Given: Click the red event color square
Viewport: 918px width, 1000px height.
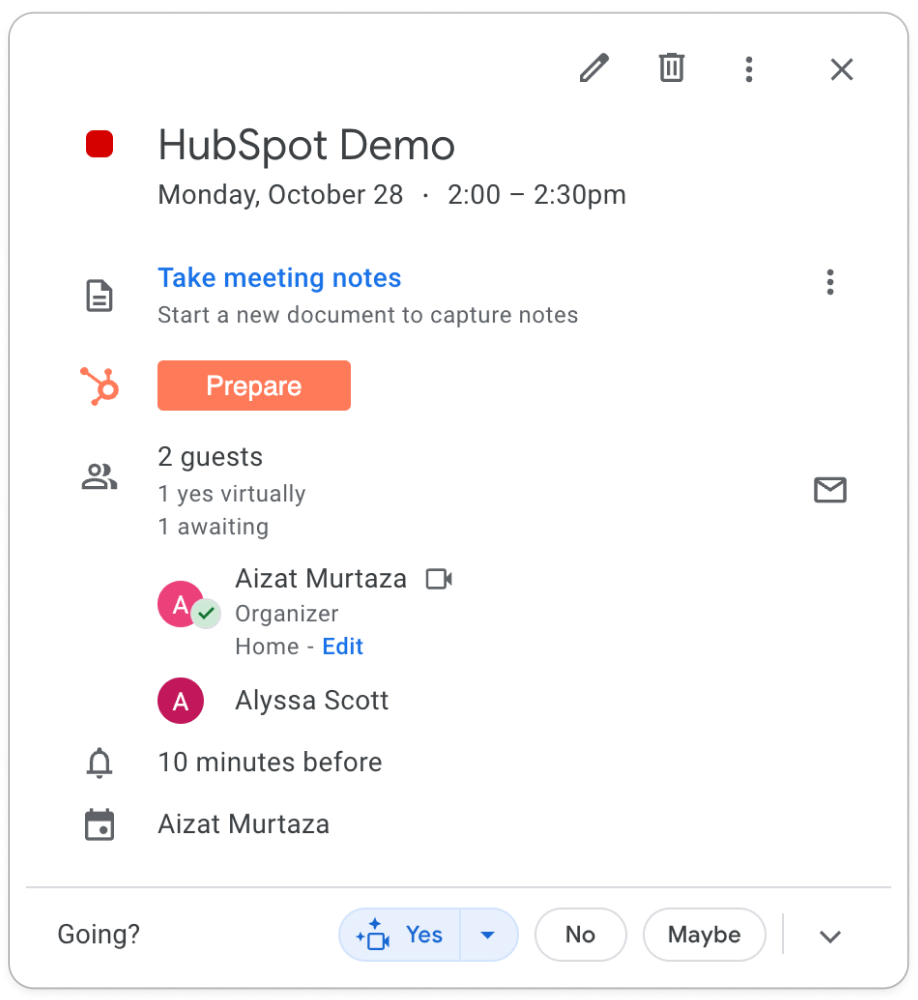Looking at the screenshot, I should pyautogui.click(x=100, y=143).
